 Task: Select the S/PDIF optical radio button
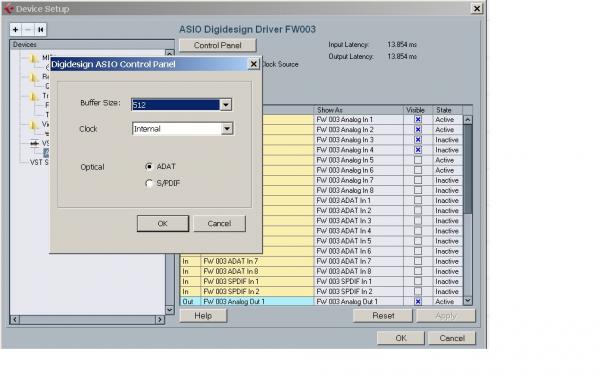[x=149, y=183]
